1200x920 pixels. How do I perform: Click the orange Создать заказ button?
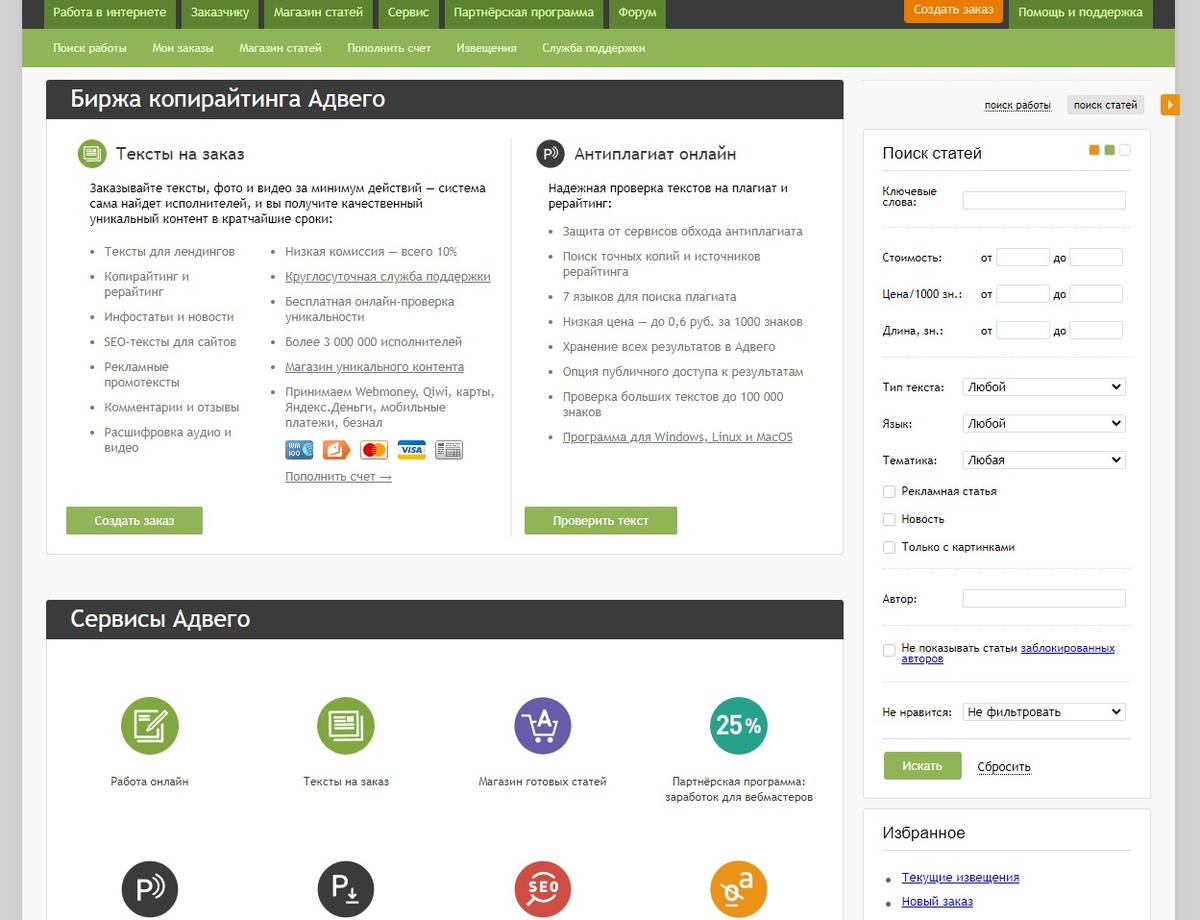pos(953,10)
